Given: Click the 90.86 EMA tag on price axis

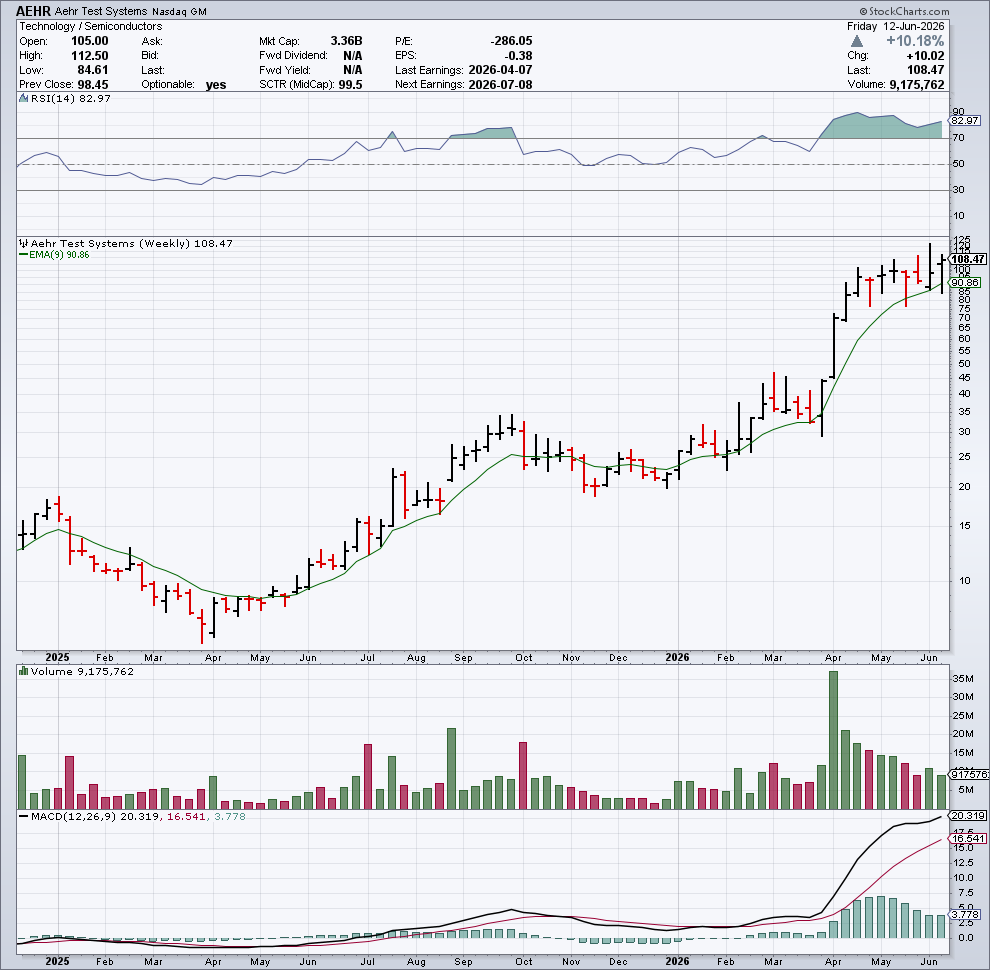Looking at the screenshot, I should [965, 283].
